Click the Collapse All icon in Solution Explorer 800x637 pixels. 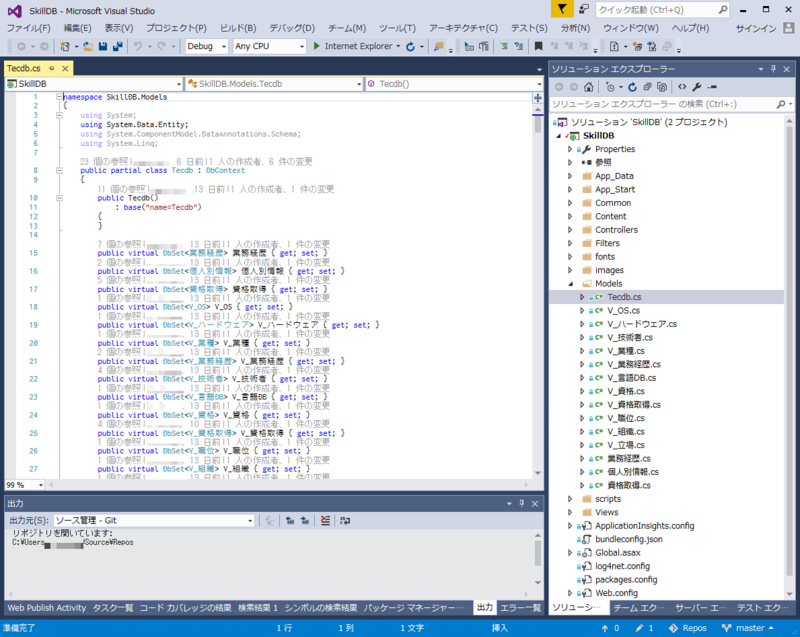647,87
